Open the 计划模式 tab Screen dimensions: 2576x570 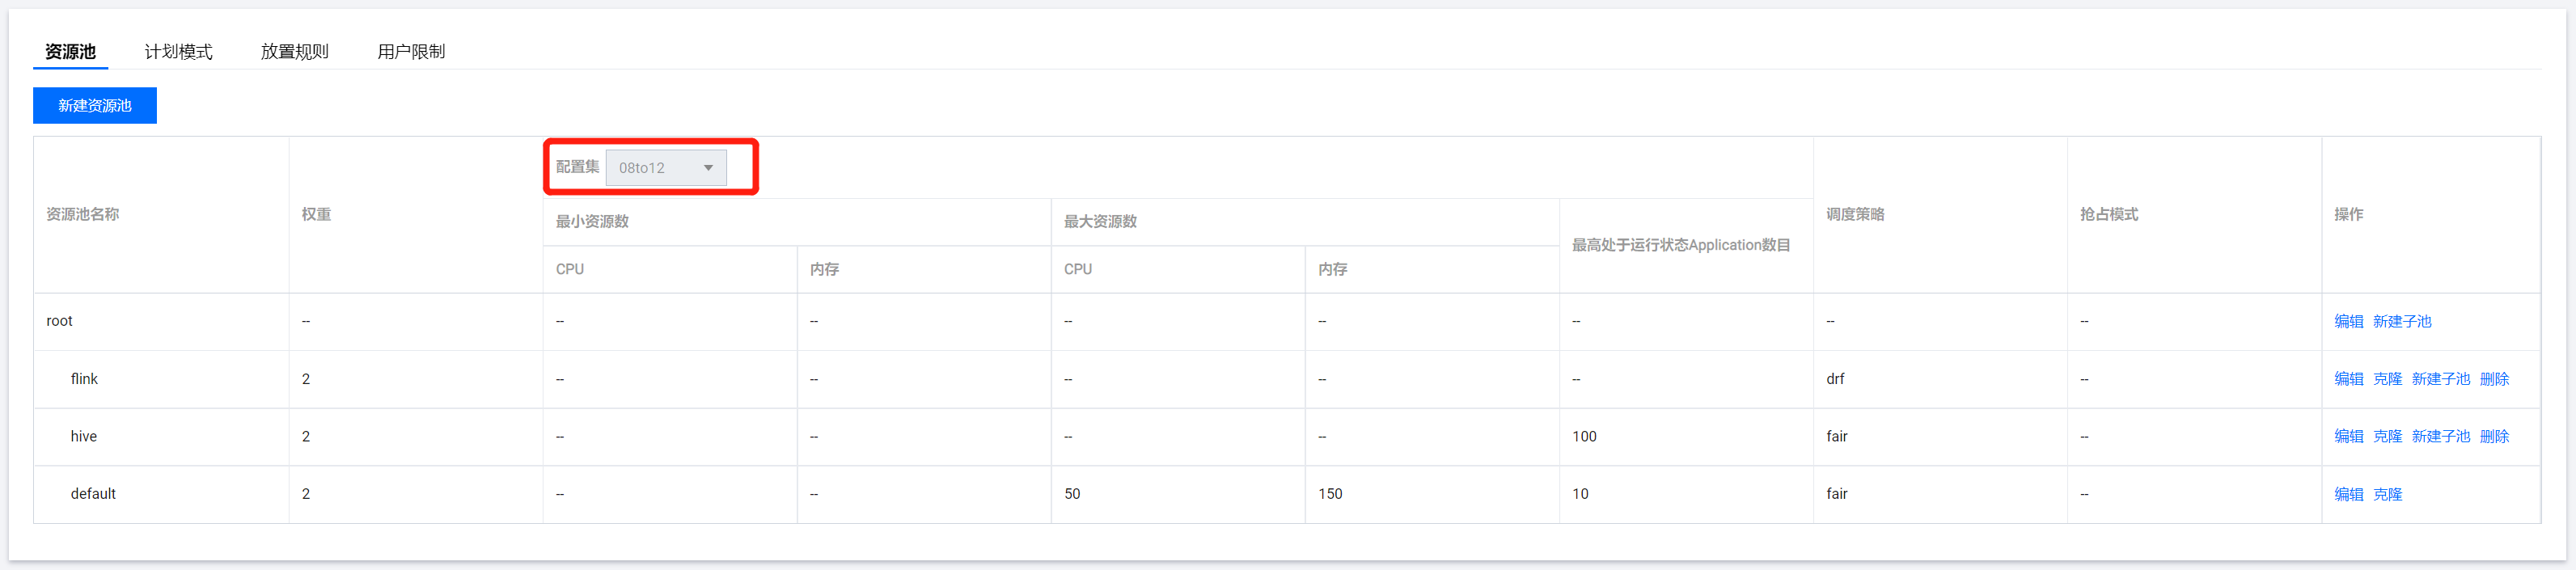(178, 51)
